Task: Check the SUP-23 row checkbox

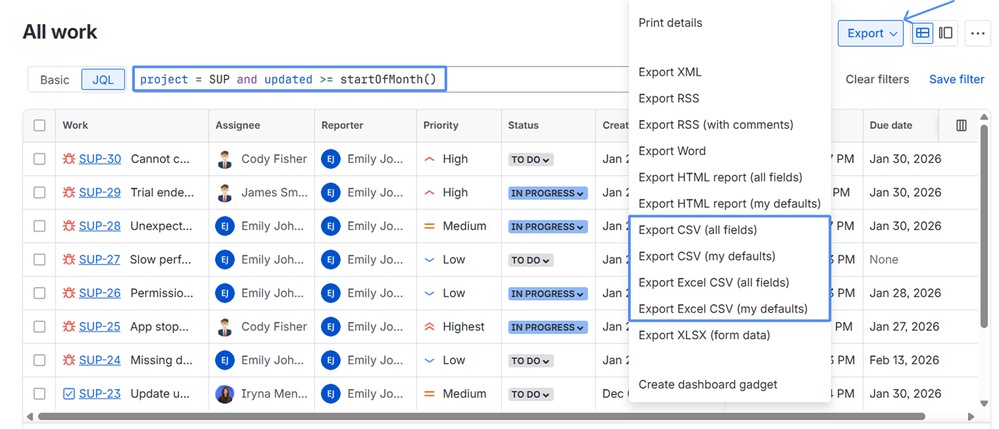Action: point(40,394)
